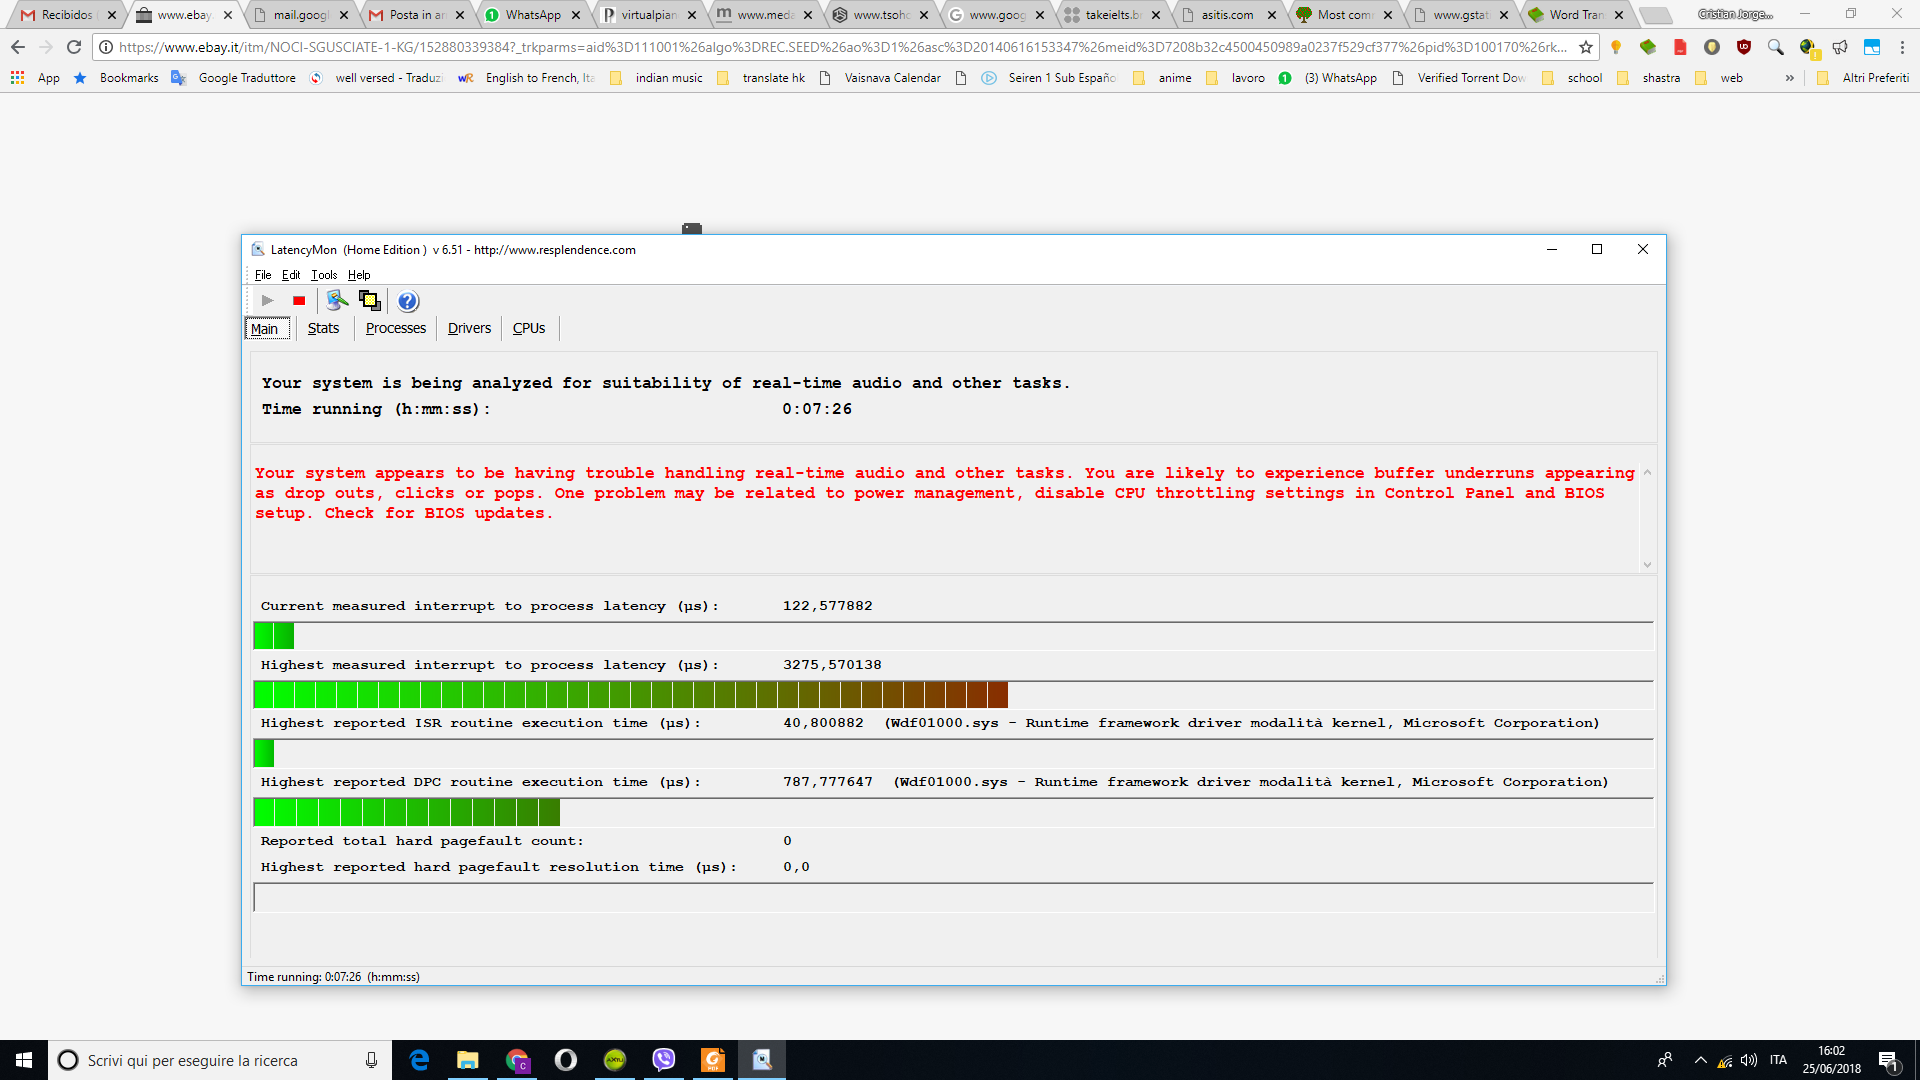This screenshot has width=1920, height=1080.
Task: Go back in the browser
Action: (18, 47)
